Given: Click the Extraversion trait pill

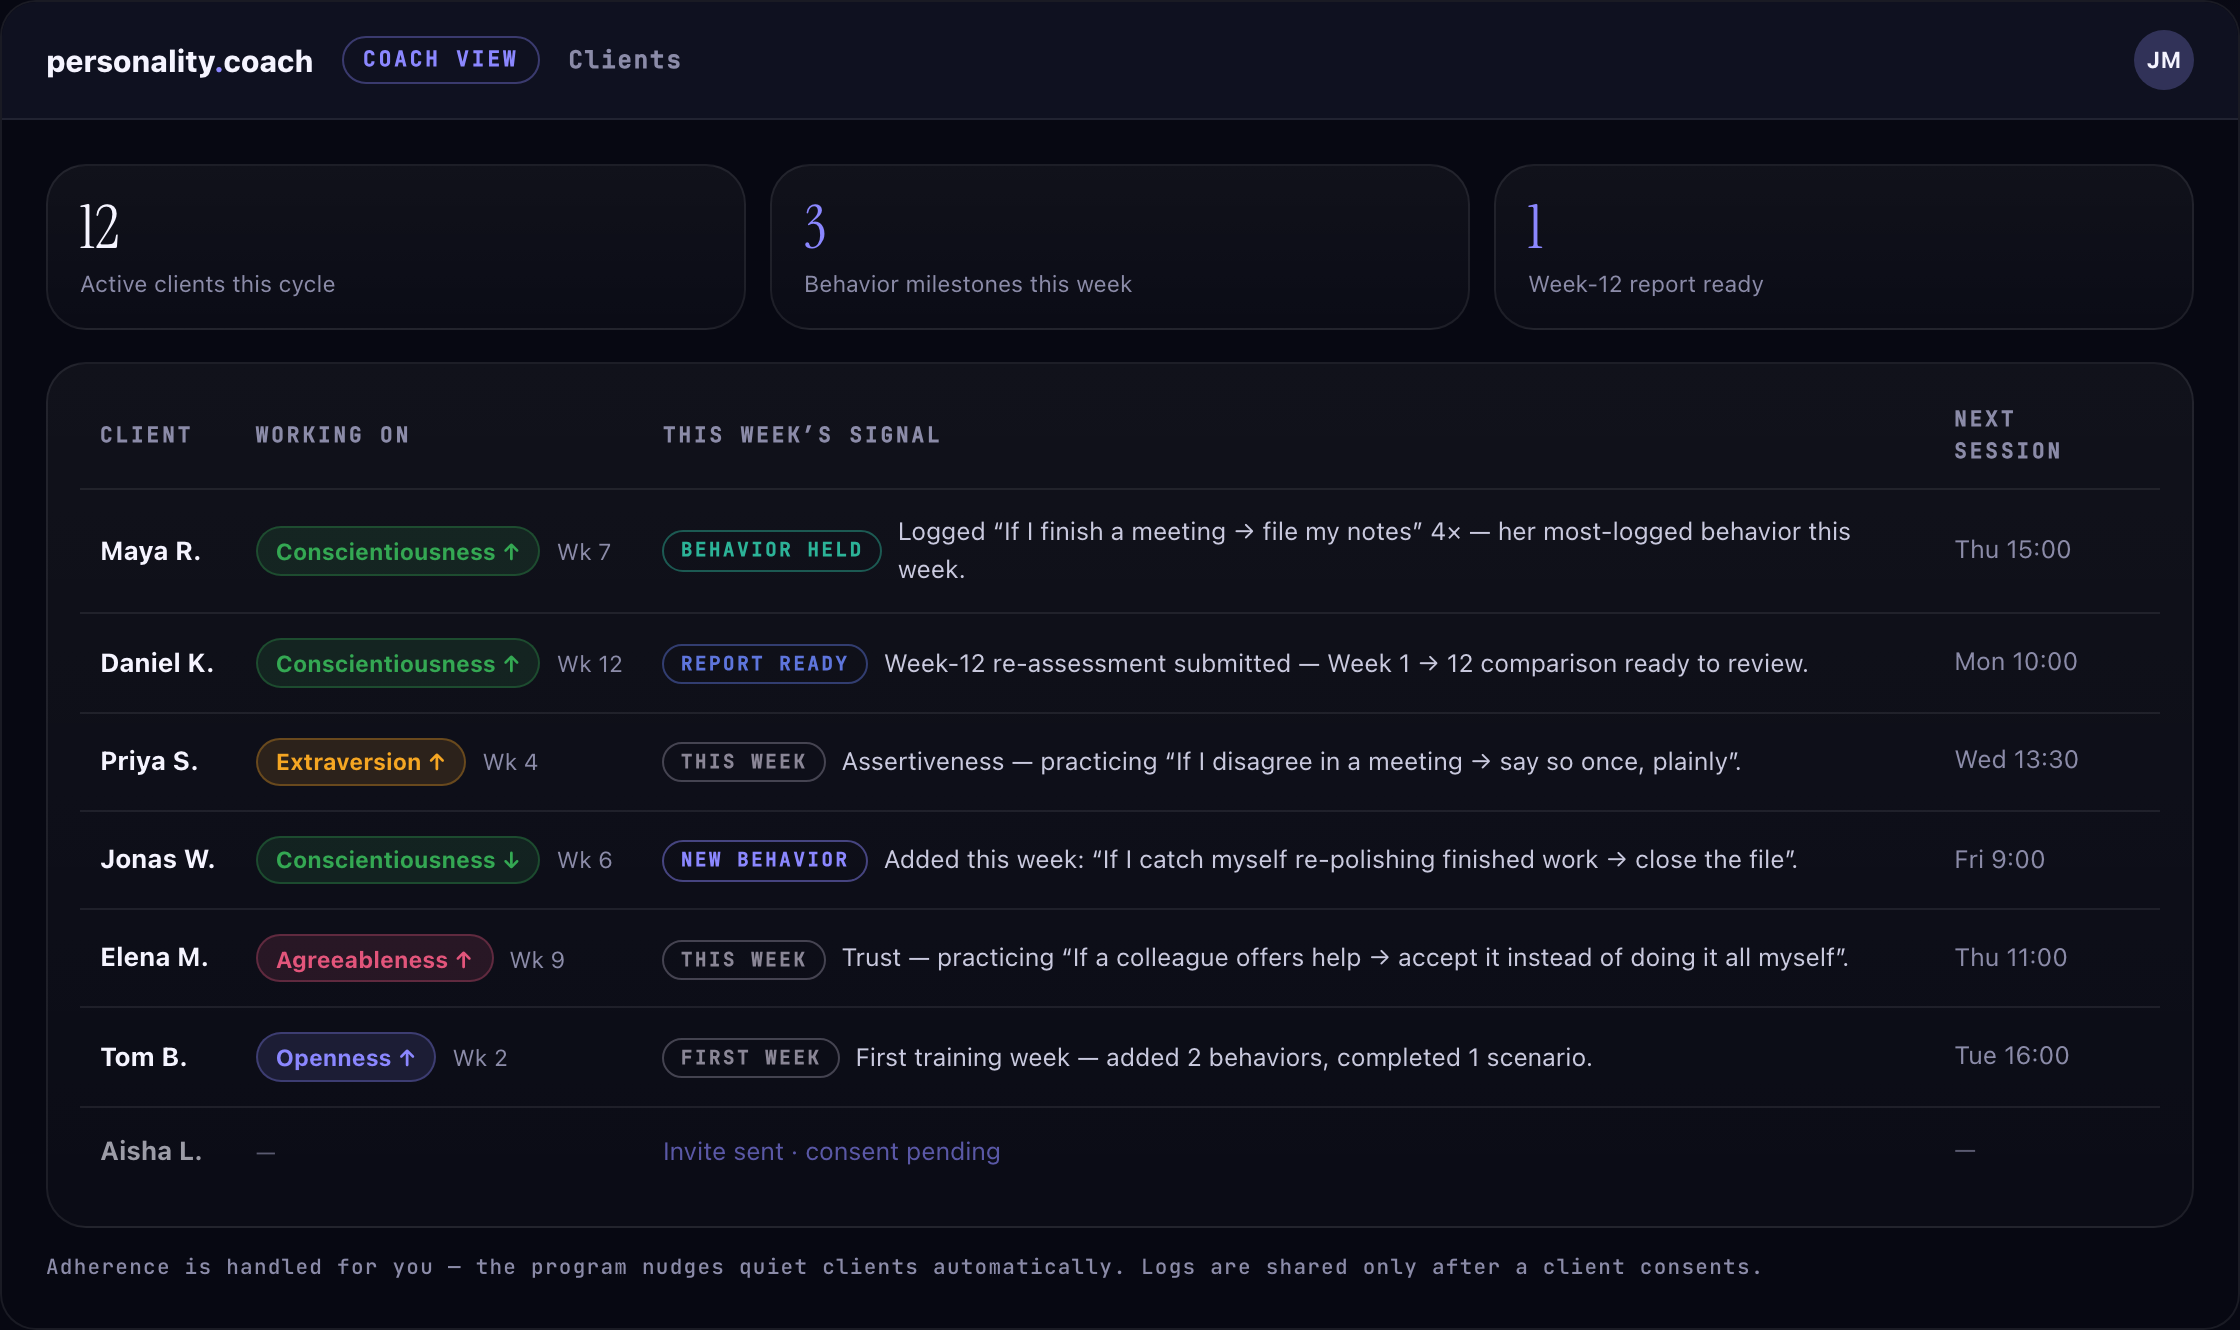Looking at the screenshot, I should (x=360, y=761).
